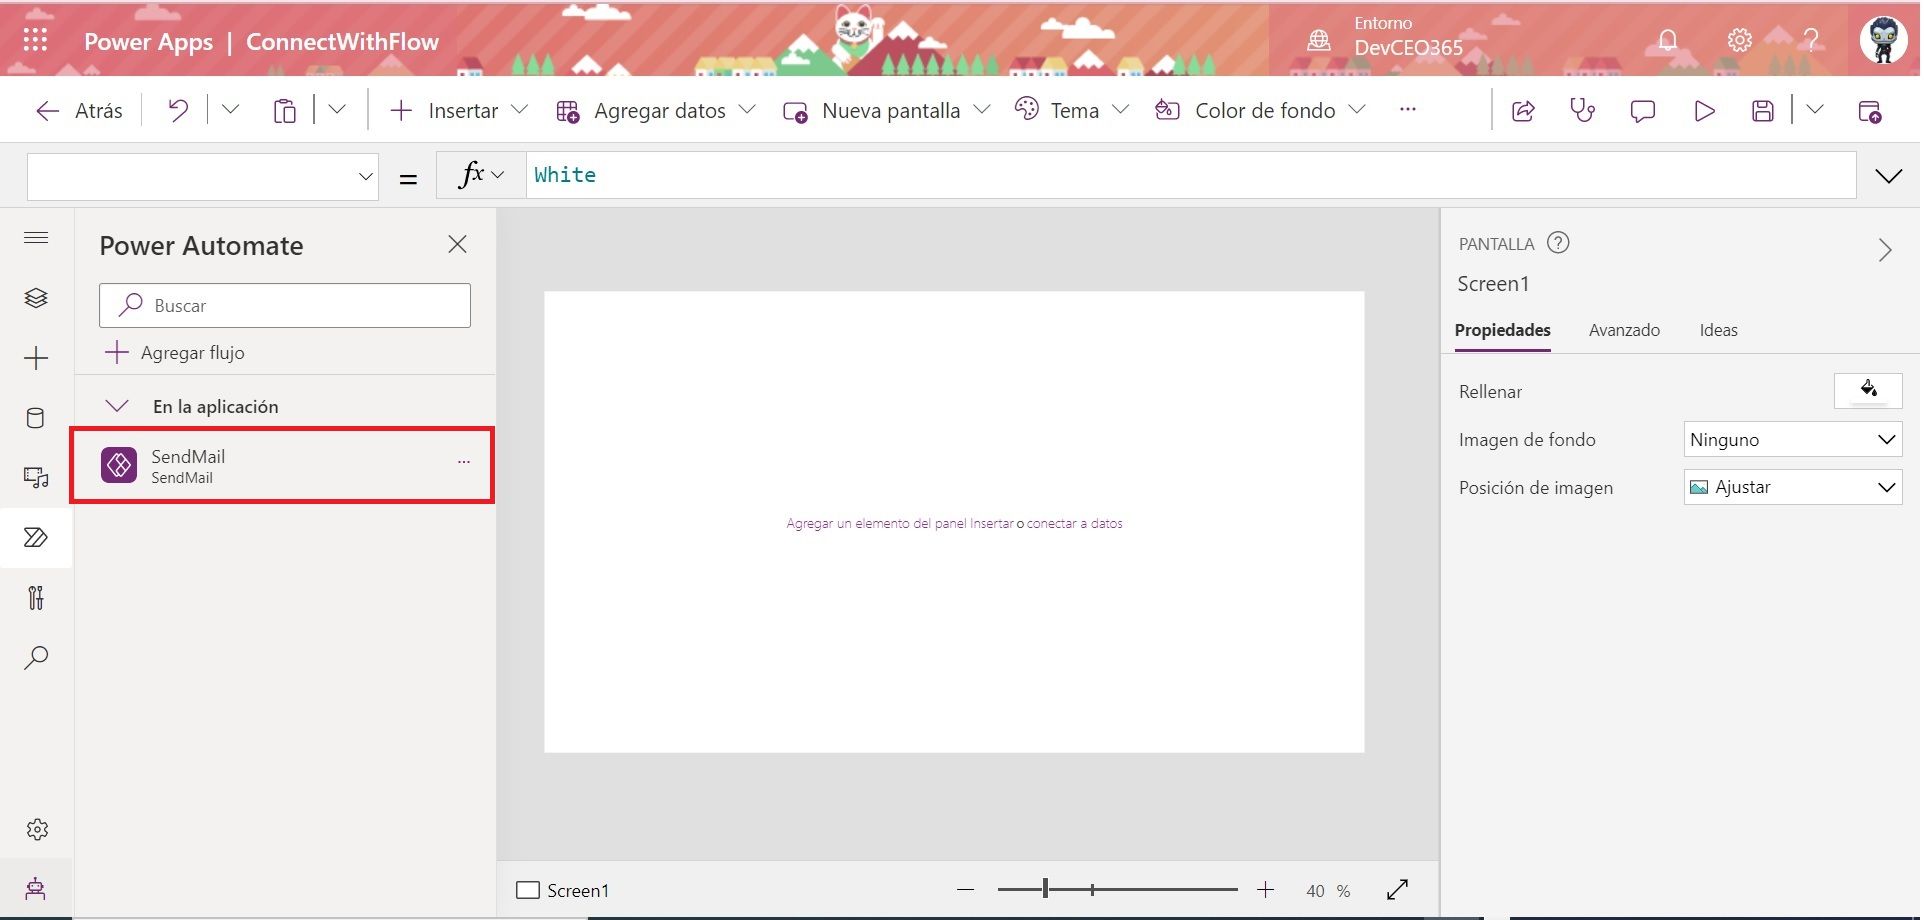Undo the last action

(x=178, y=110)
